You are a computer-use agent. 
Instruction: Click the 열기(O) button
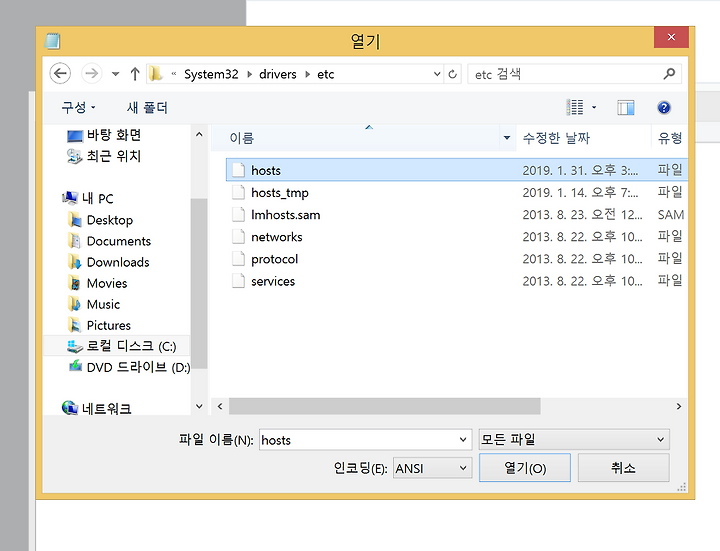click(525, 468)
